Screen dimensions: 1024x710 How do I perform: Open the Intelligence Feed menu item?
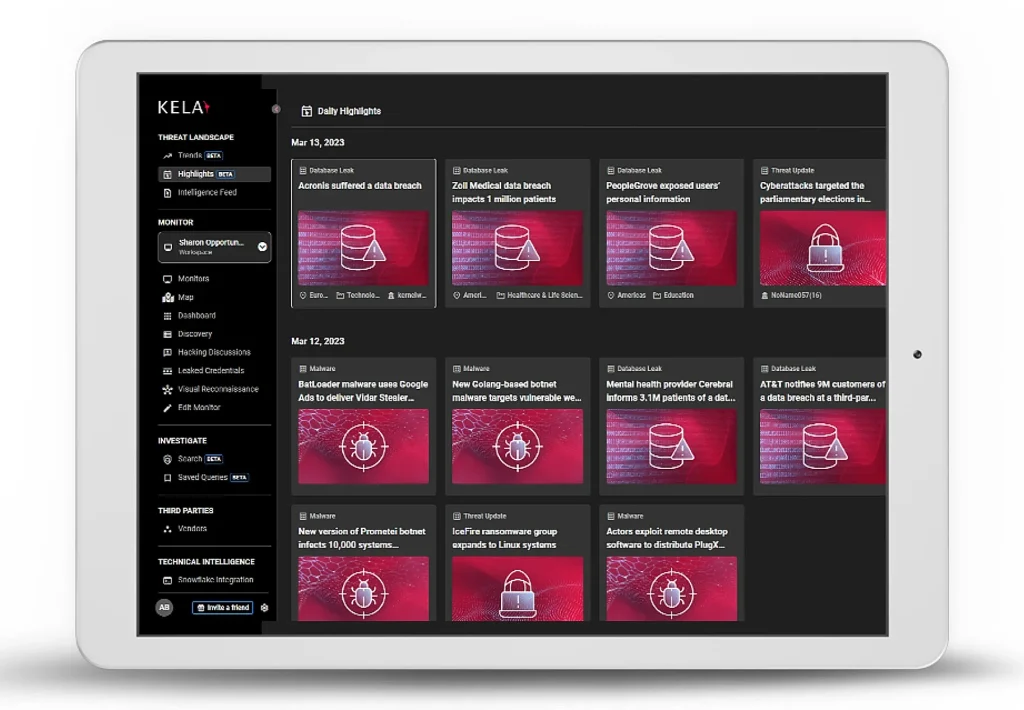pos(207,193)
